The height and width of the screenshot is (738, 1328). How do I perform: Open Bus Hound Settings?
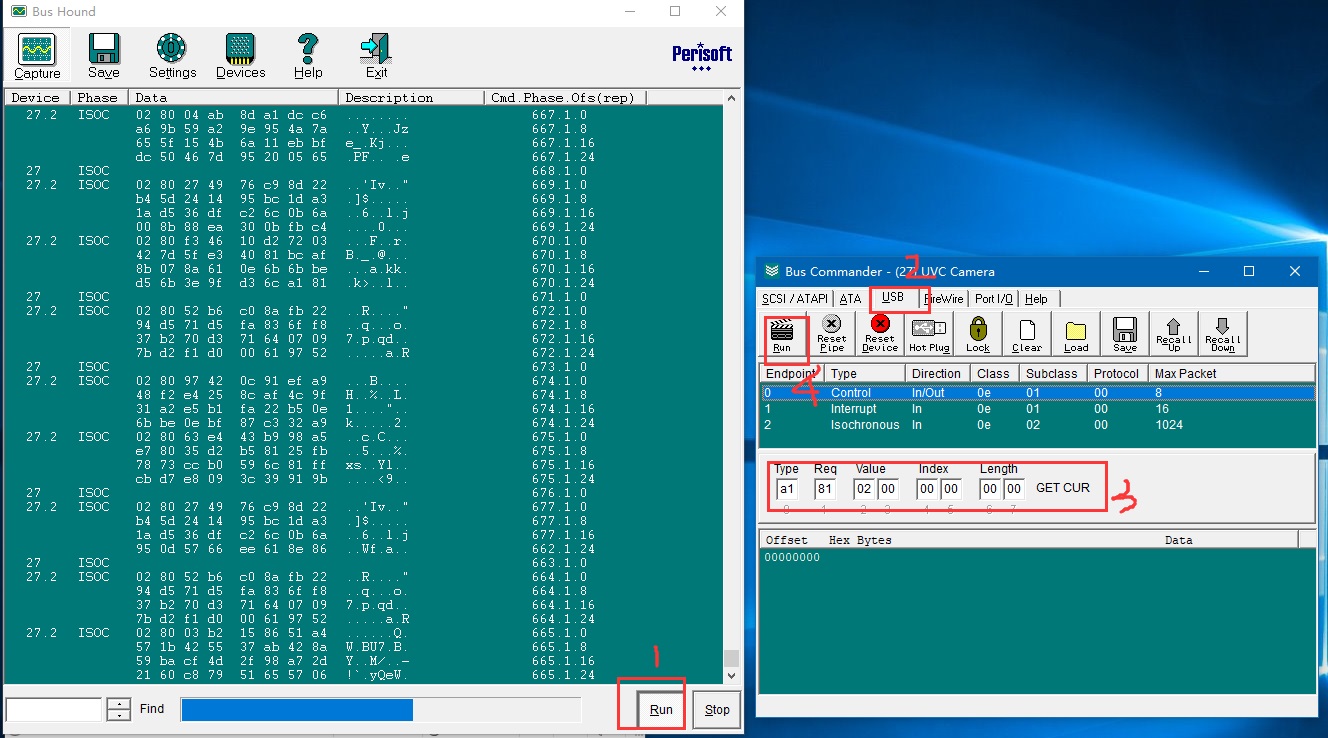172,56
